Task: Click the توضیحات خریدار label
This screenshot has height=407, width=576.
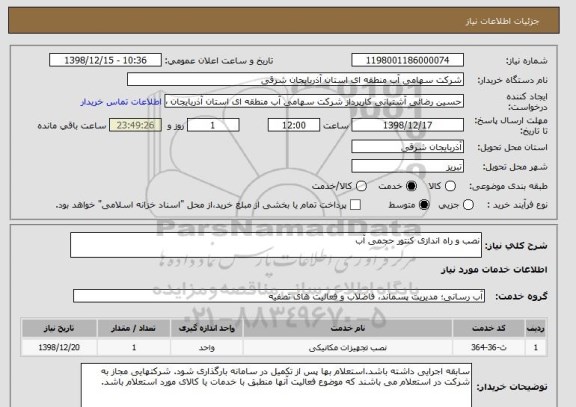Action: tap(512, 387)
